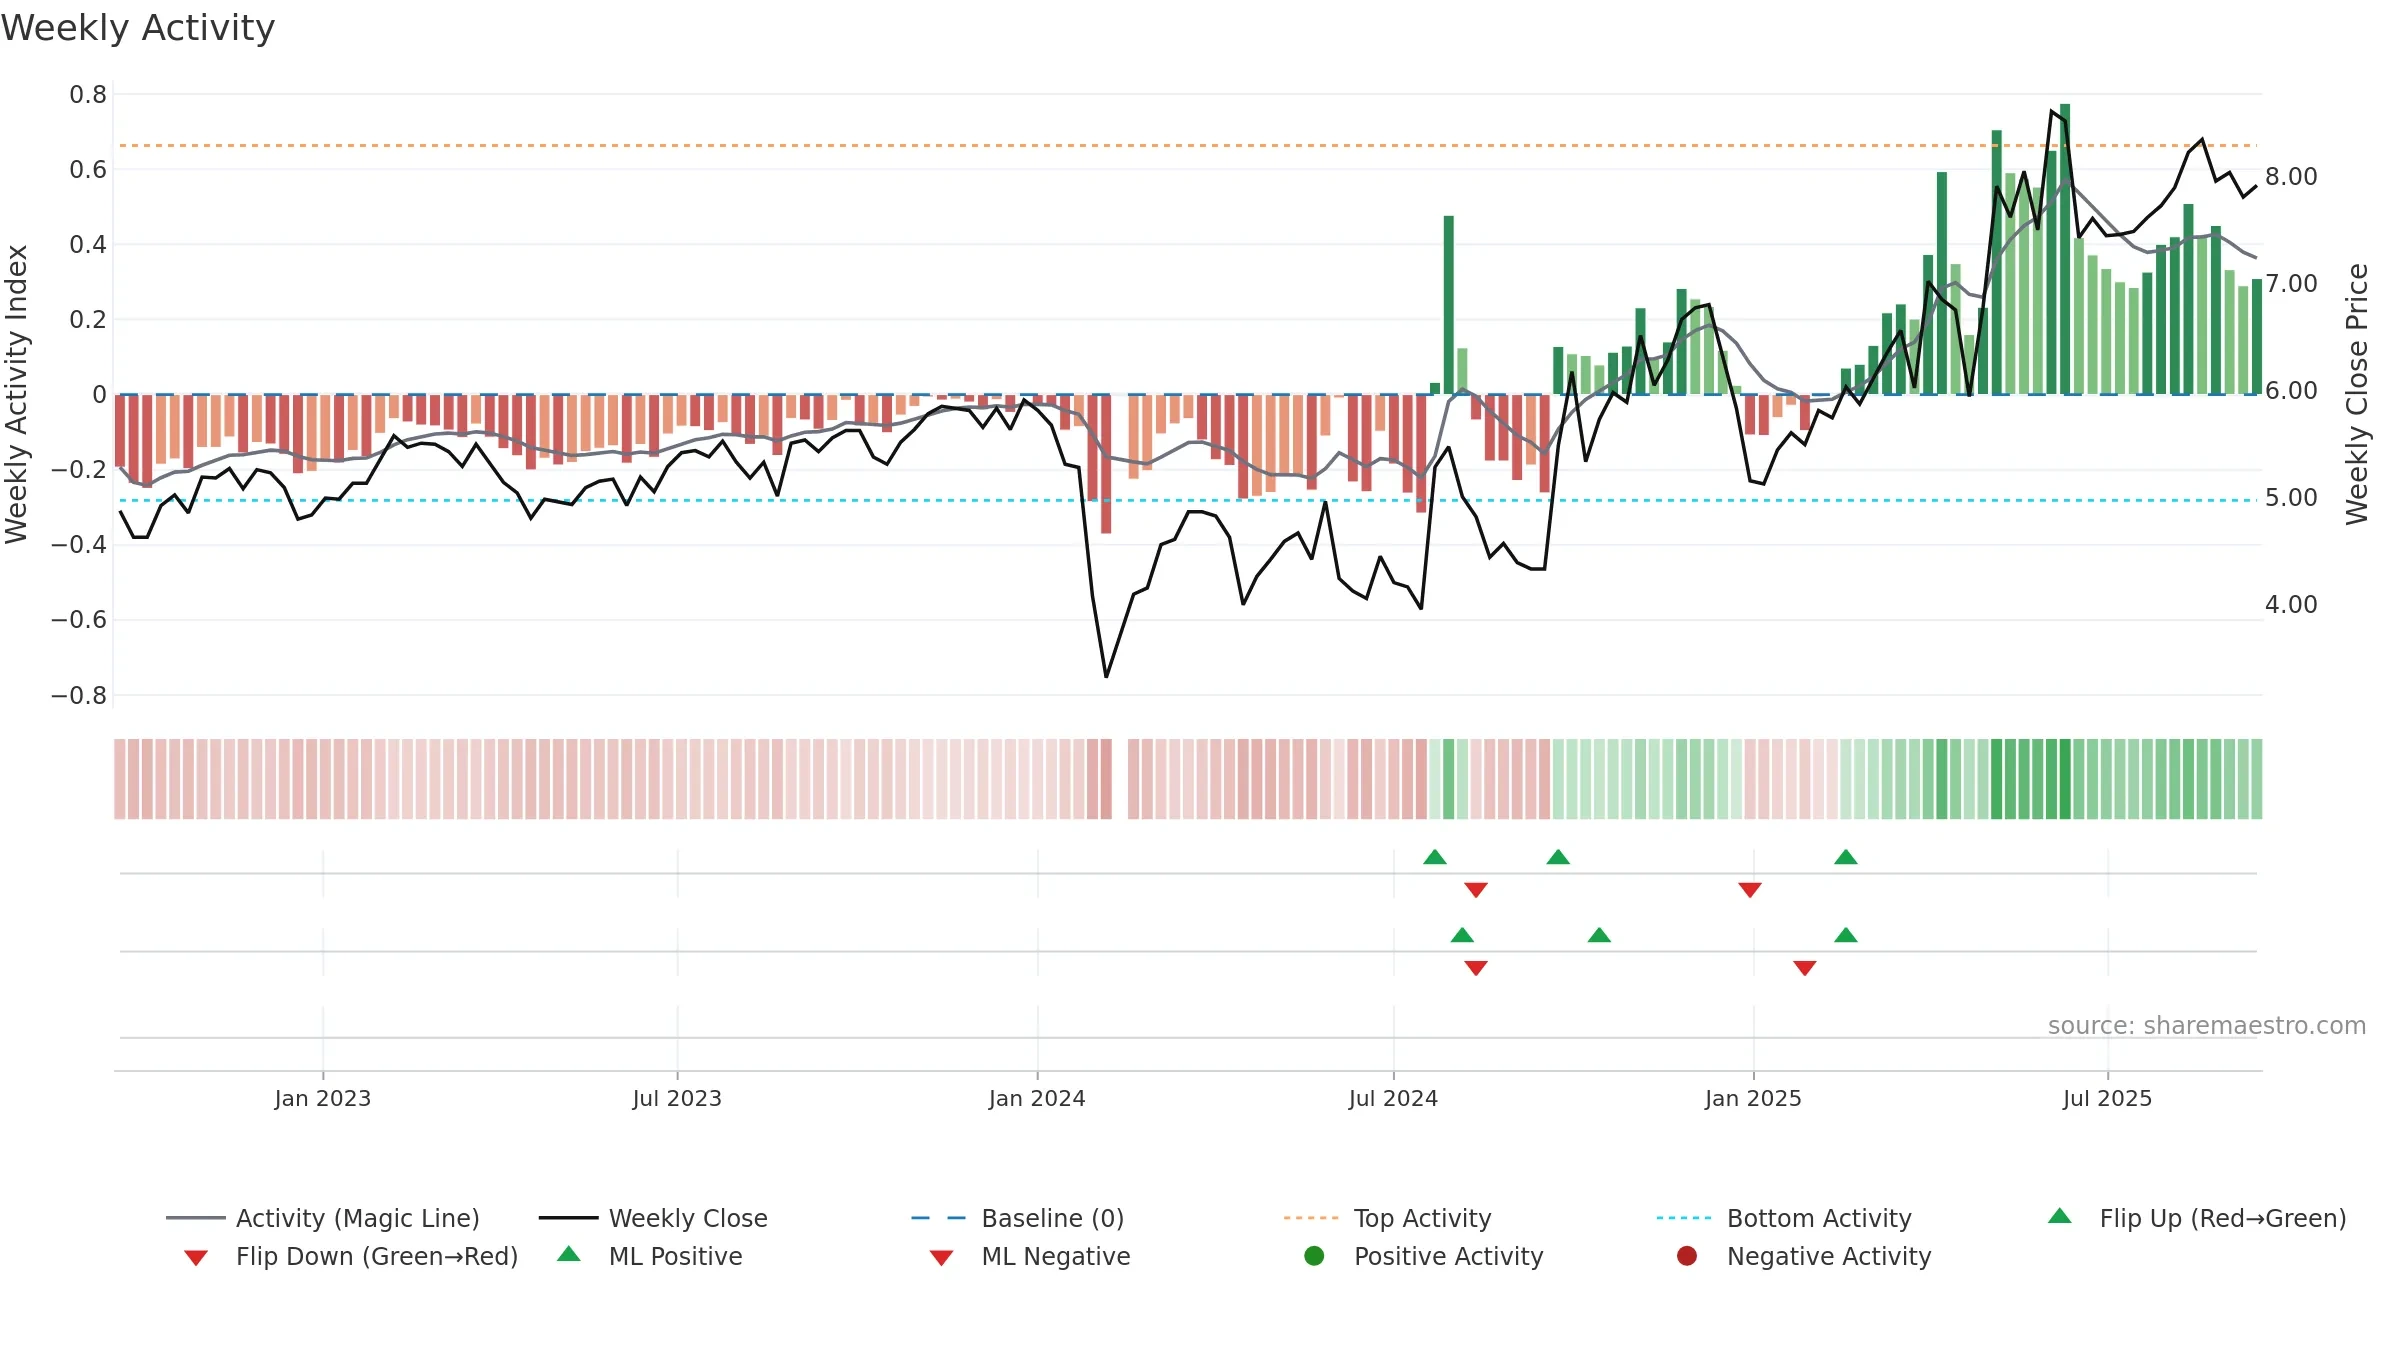
Task: Click the Weekly Activity Index axis title
Action: [16, 394]
